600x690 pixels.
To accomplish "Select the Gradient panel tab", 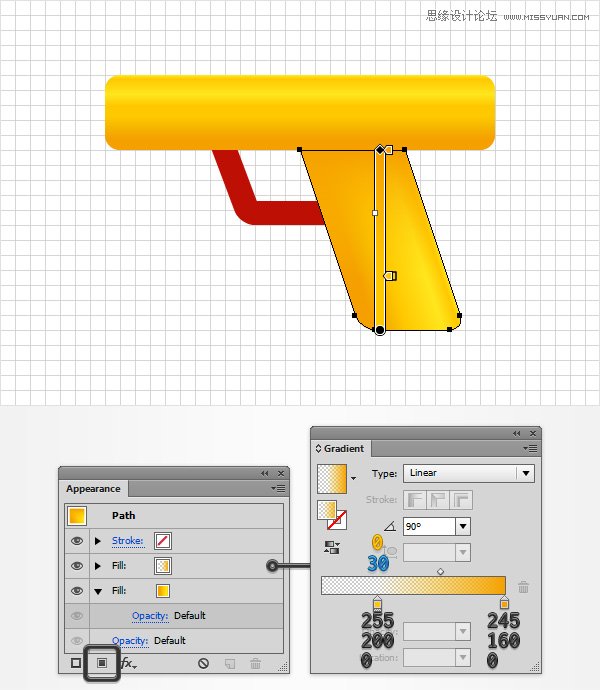I will 341,449.
